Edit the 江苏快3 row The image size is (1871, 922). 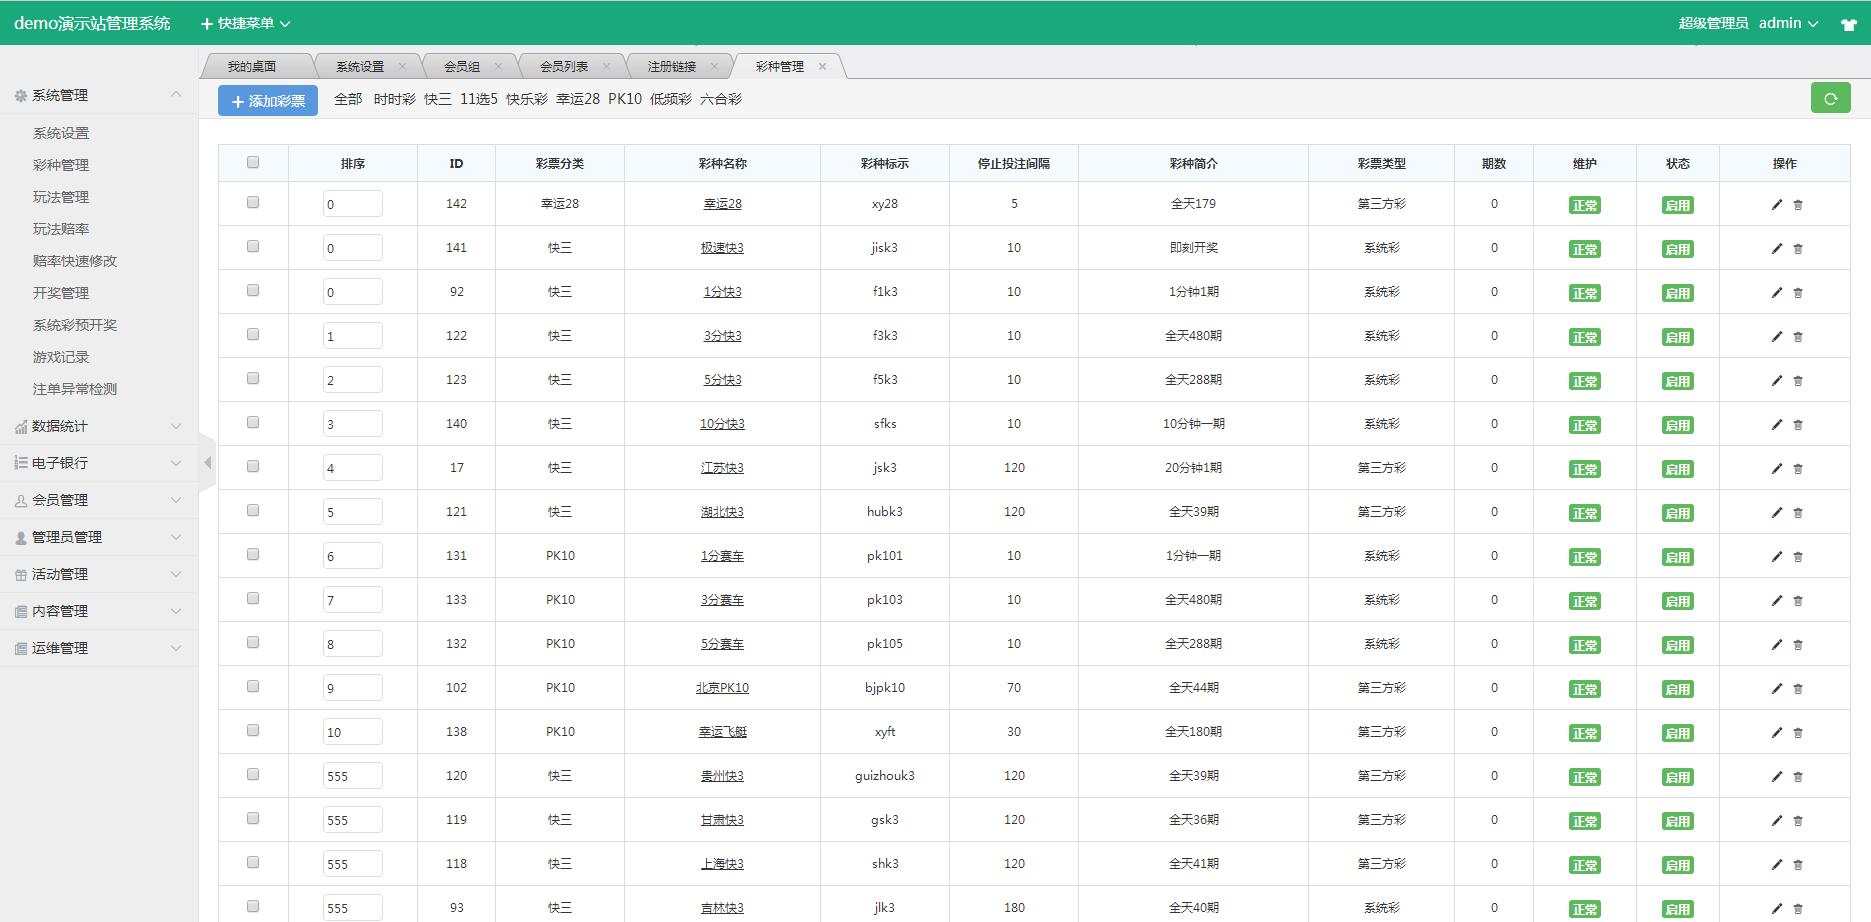[1777, 468]
